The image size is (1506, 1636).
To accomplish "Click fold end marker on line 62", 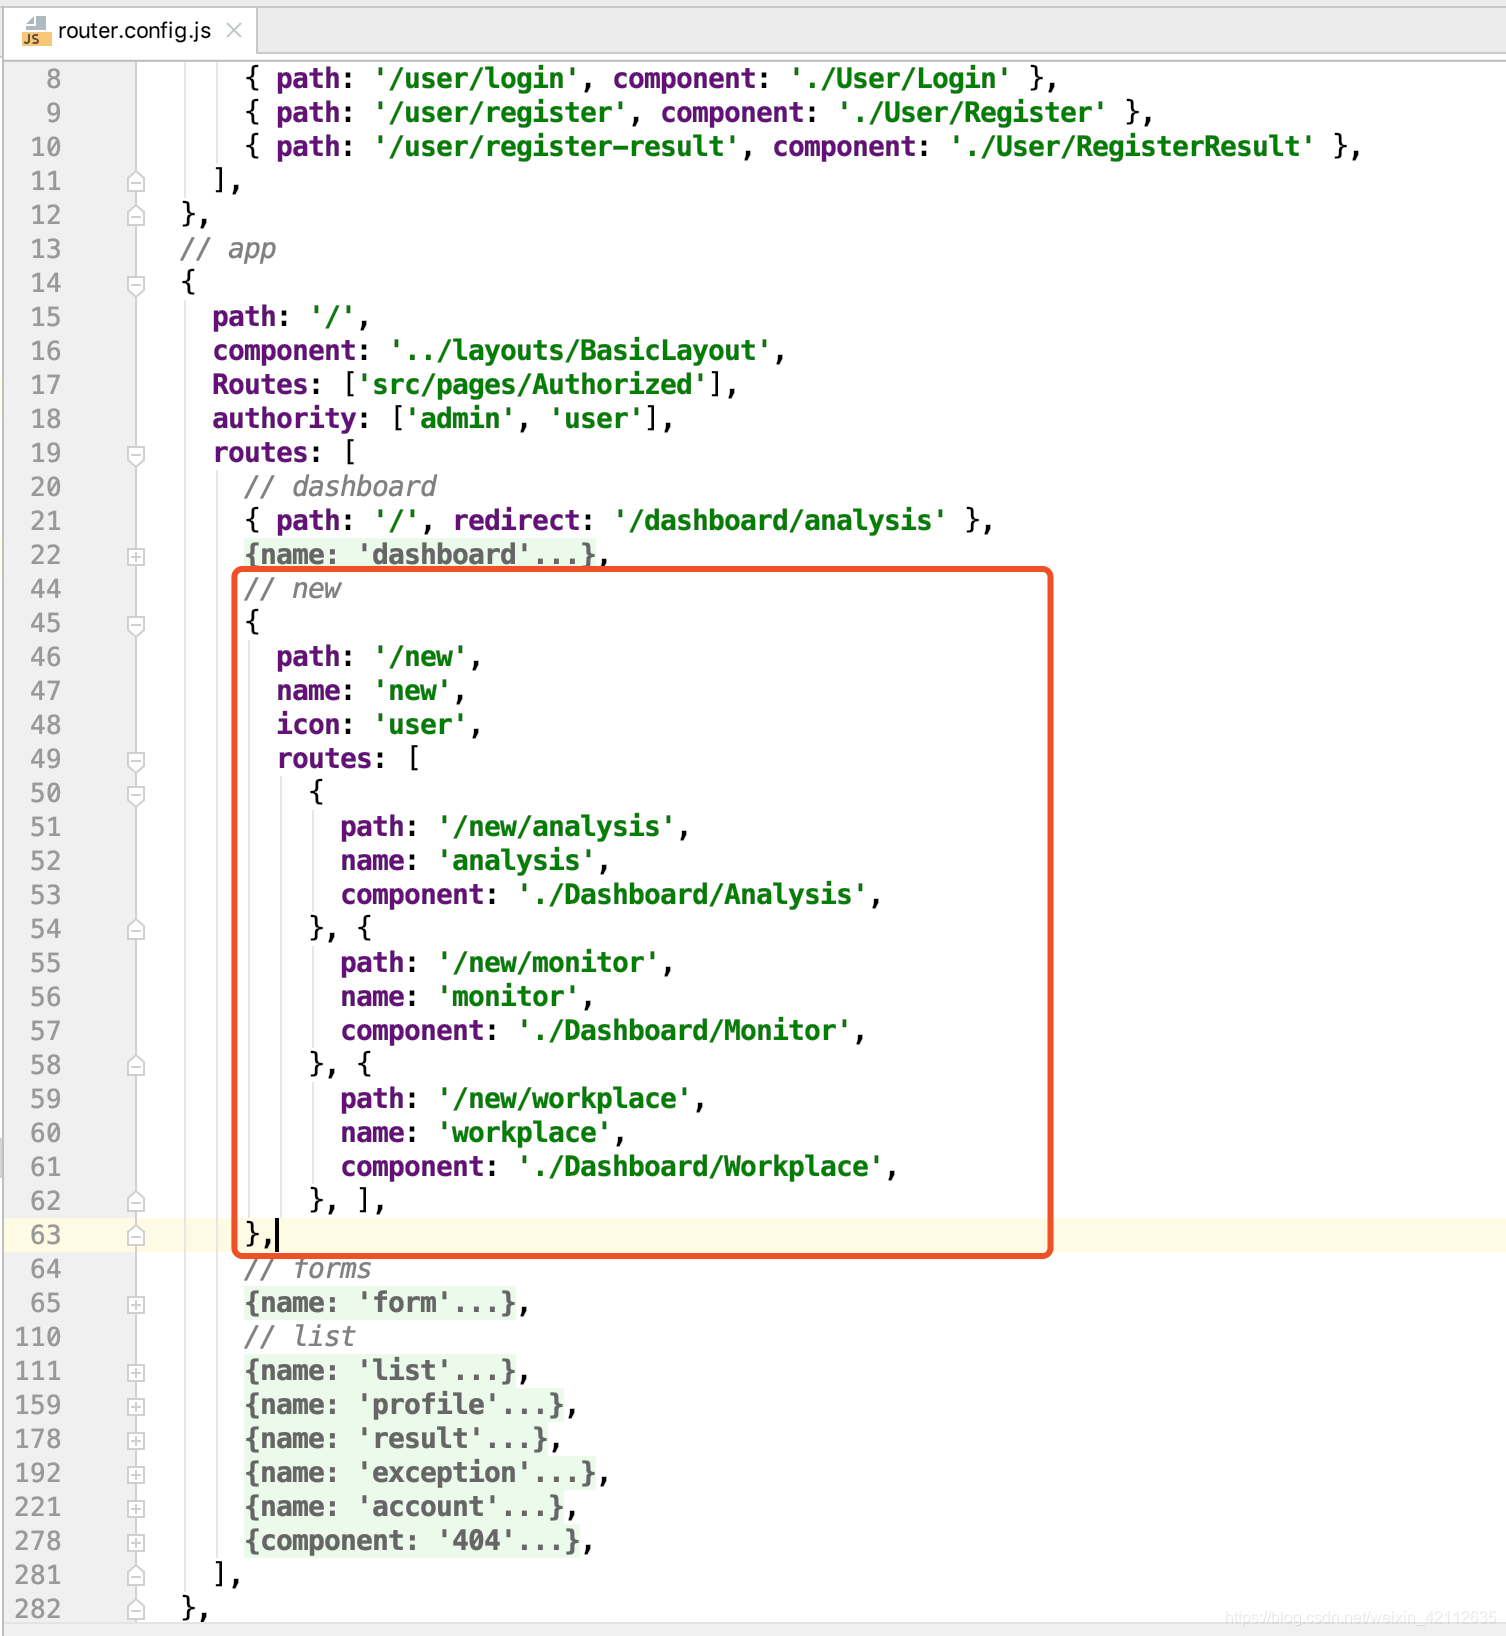I will 136,1202.
